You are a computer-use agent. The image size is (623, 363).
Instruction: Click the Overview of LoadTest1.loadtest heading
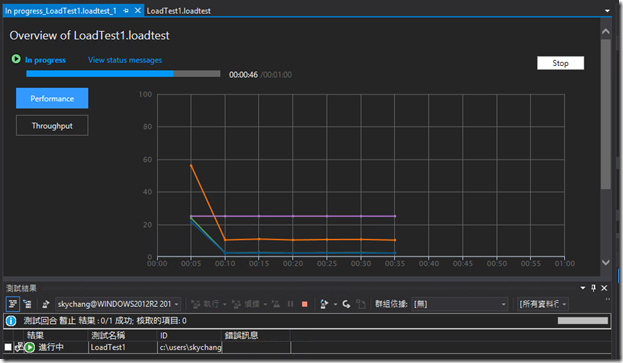[x=89, y=35]
